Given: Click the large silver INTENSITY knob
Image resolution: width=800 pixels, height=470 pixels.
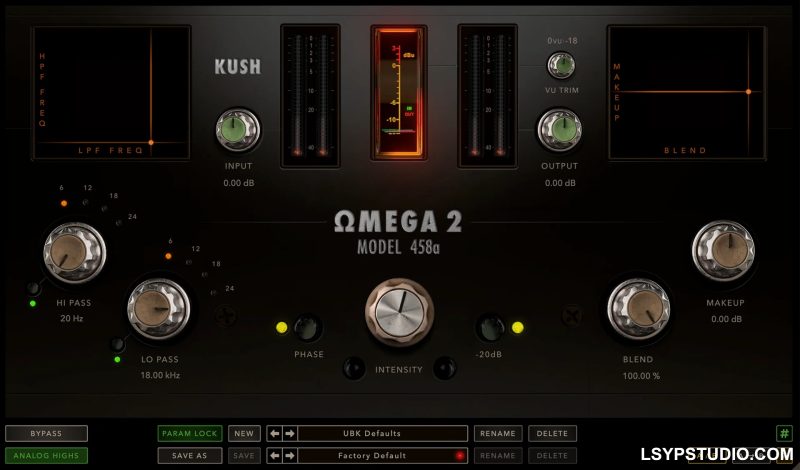Looking at the screenshot, I should pyautogui.click(x=399, y=312).
